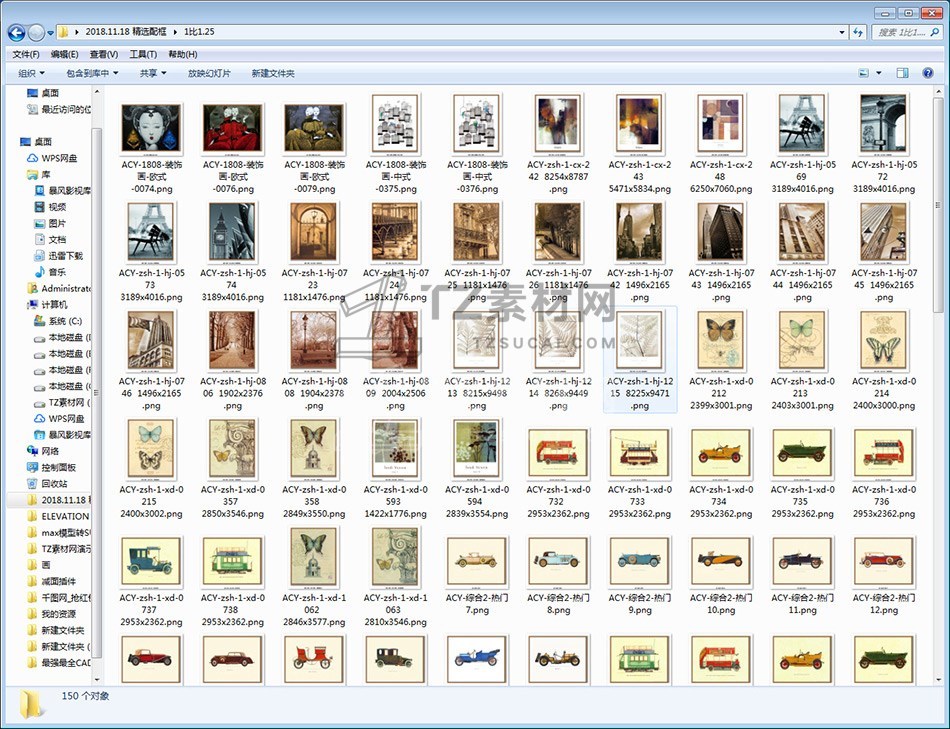Open 视频 library in sidebar

coord(51,207)
